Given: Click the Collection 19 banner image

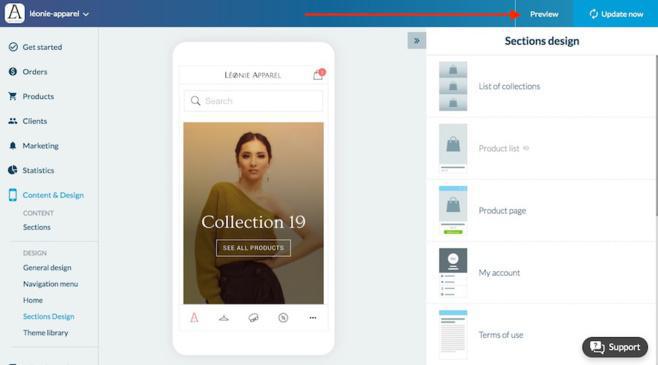Looking at the screenshot, I should point(253,213).
